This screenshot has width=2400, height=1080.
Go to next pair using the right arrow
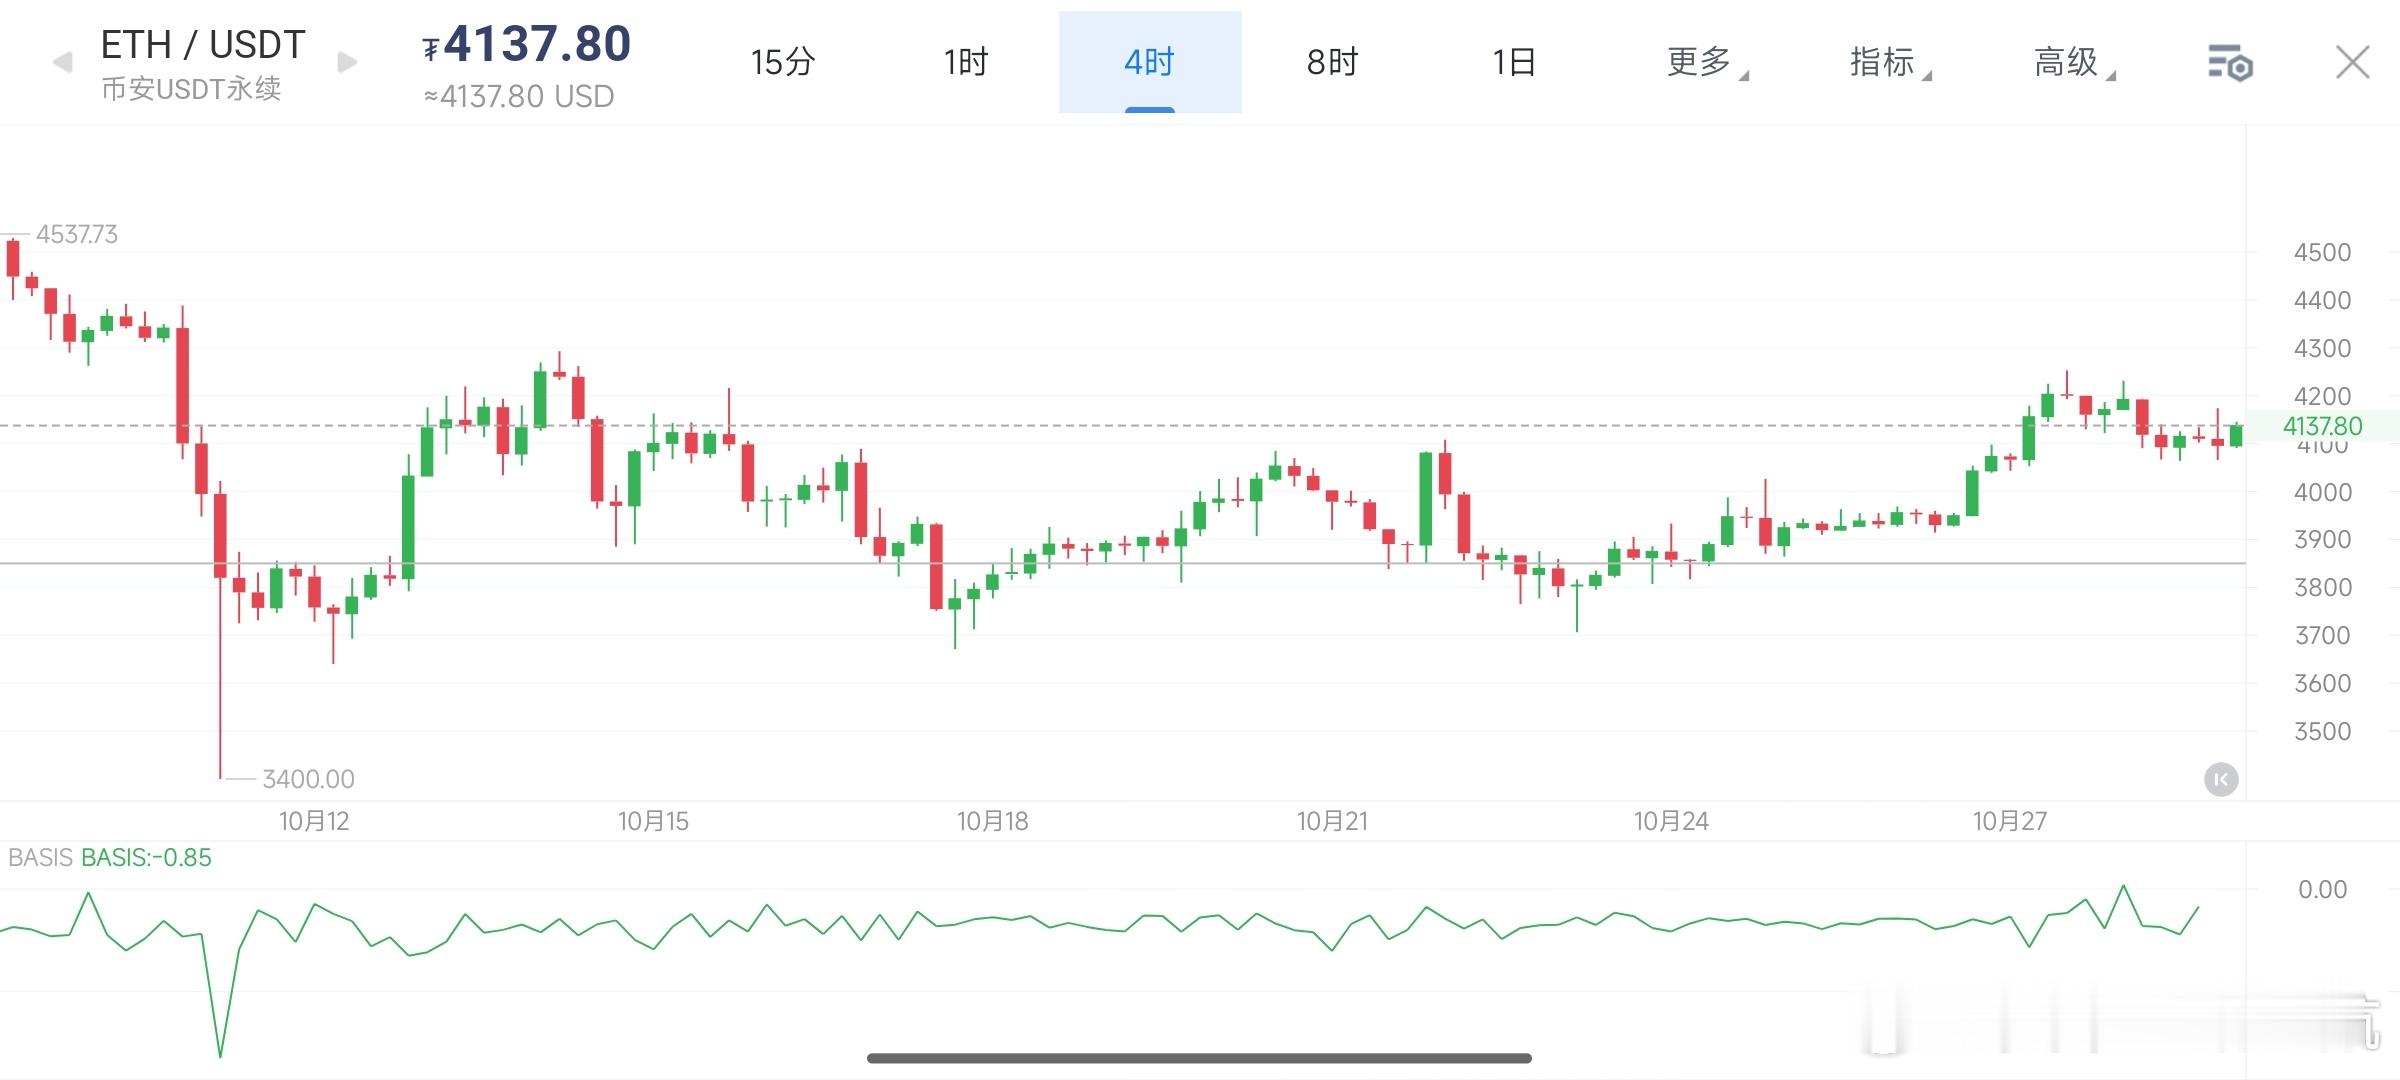[x=345, y=62]
